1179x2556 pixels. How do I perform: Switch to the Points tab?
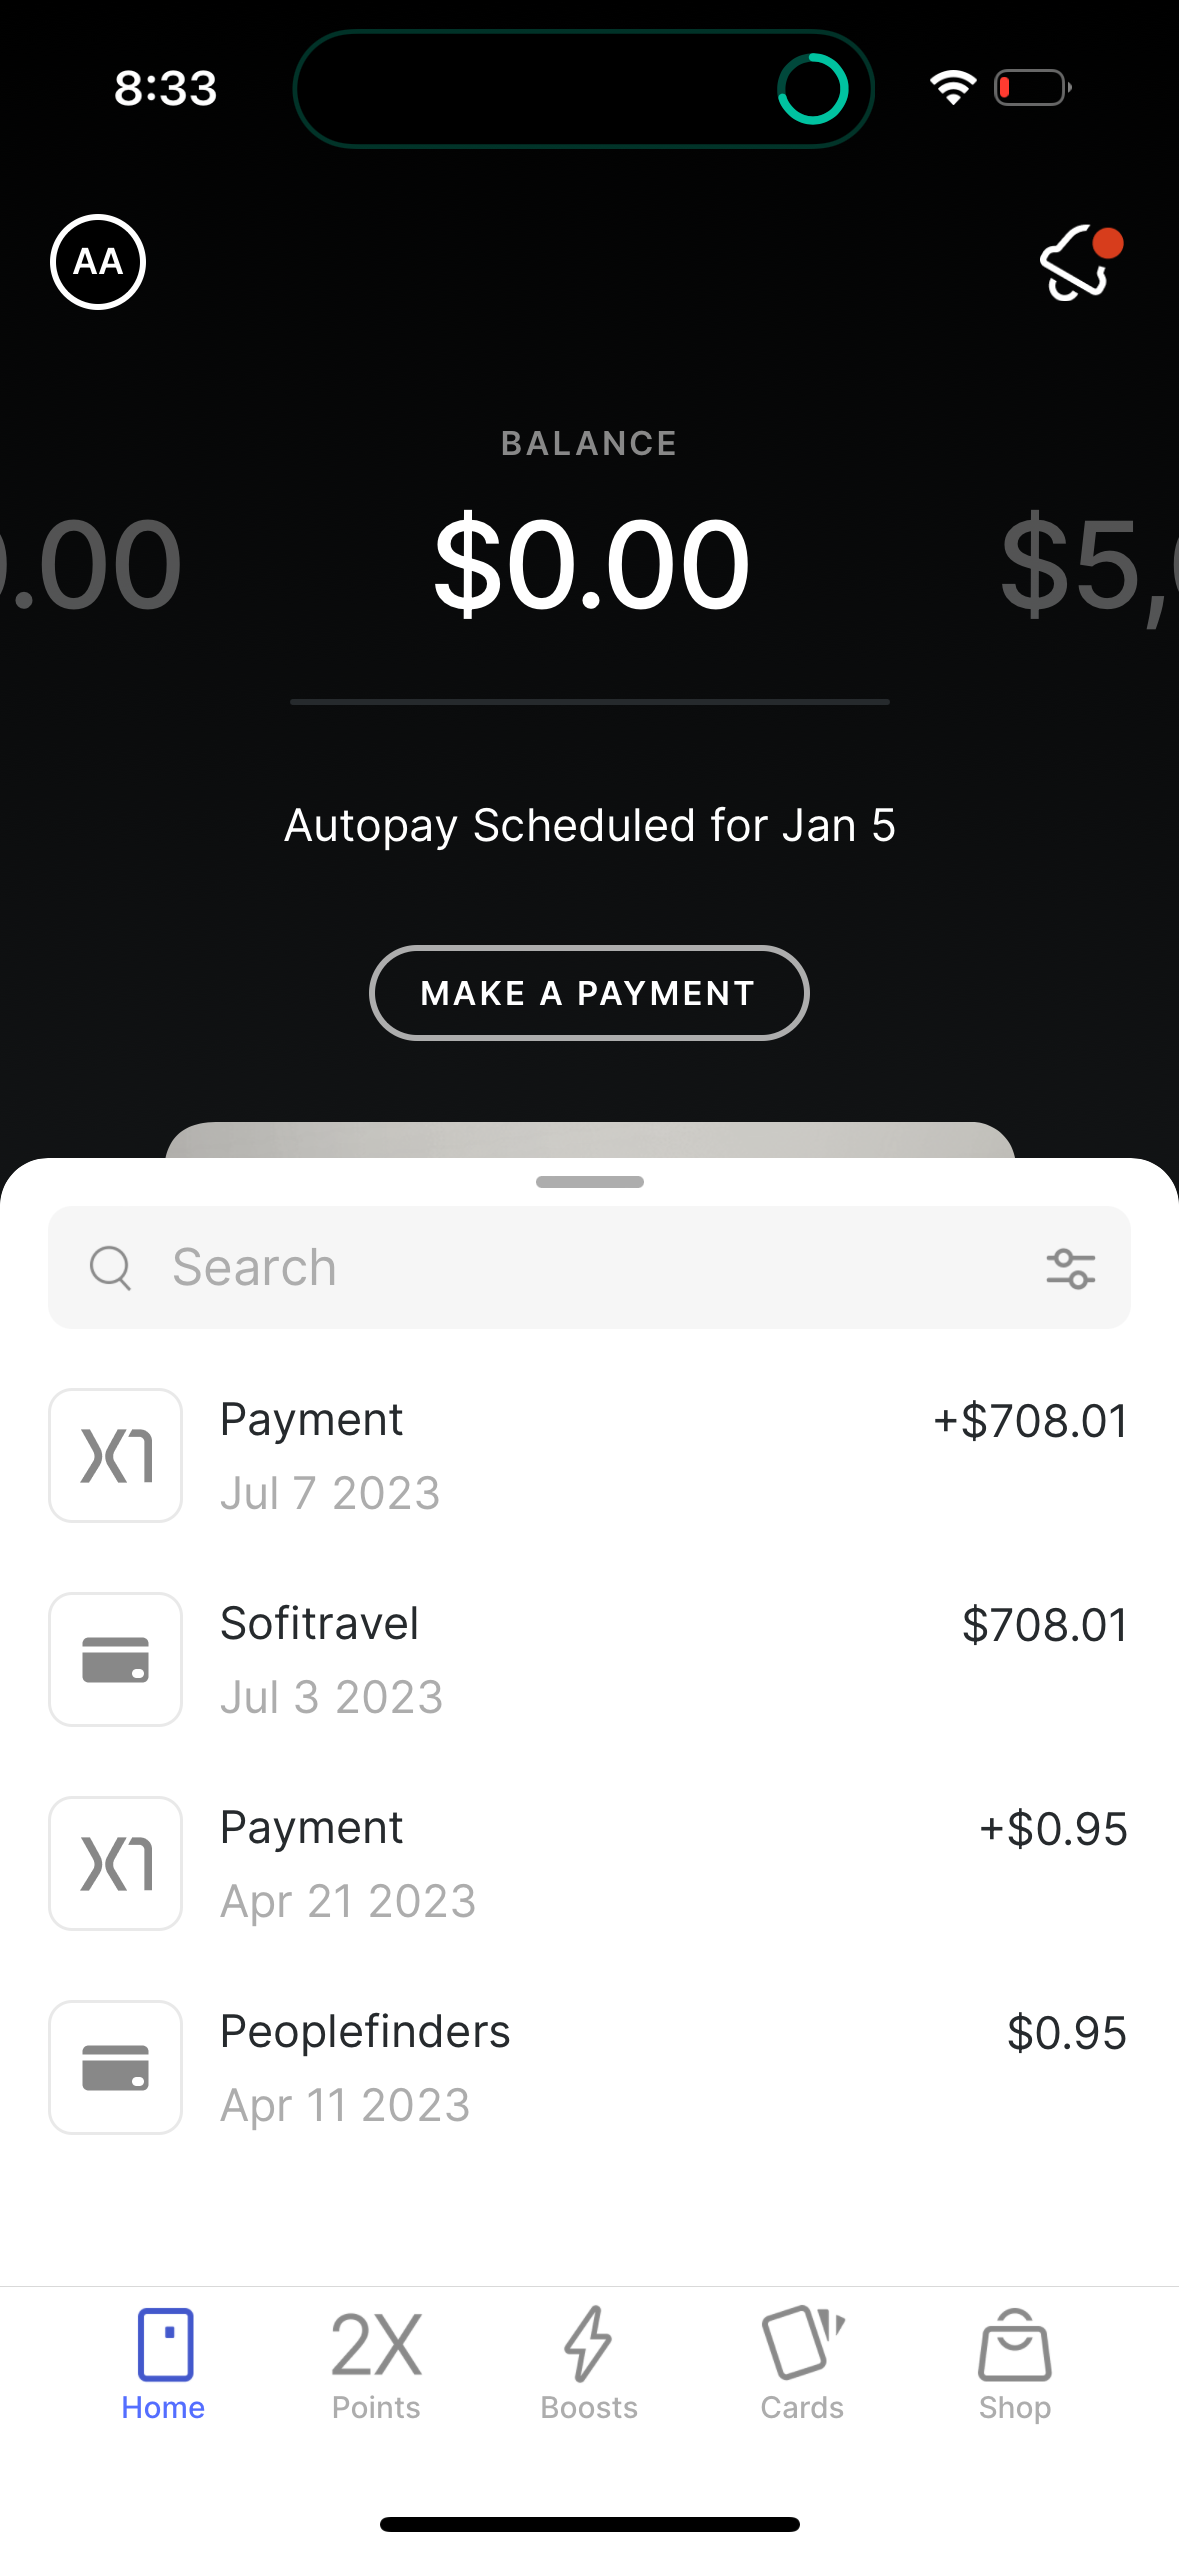(x=376, y=2364)
